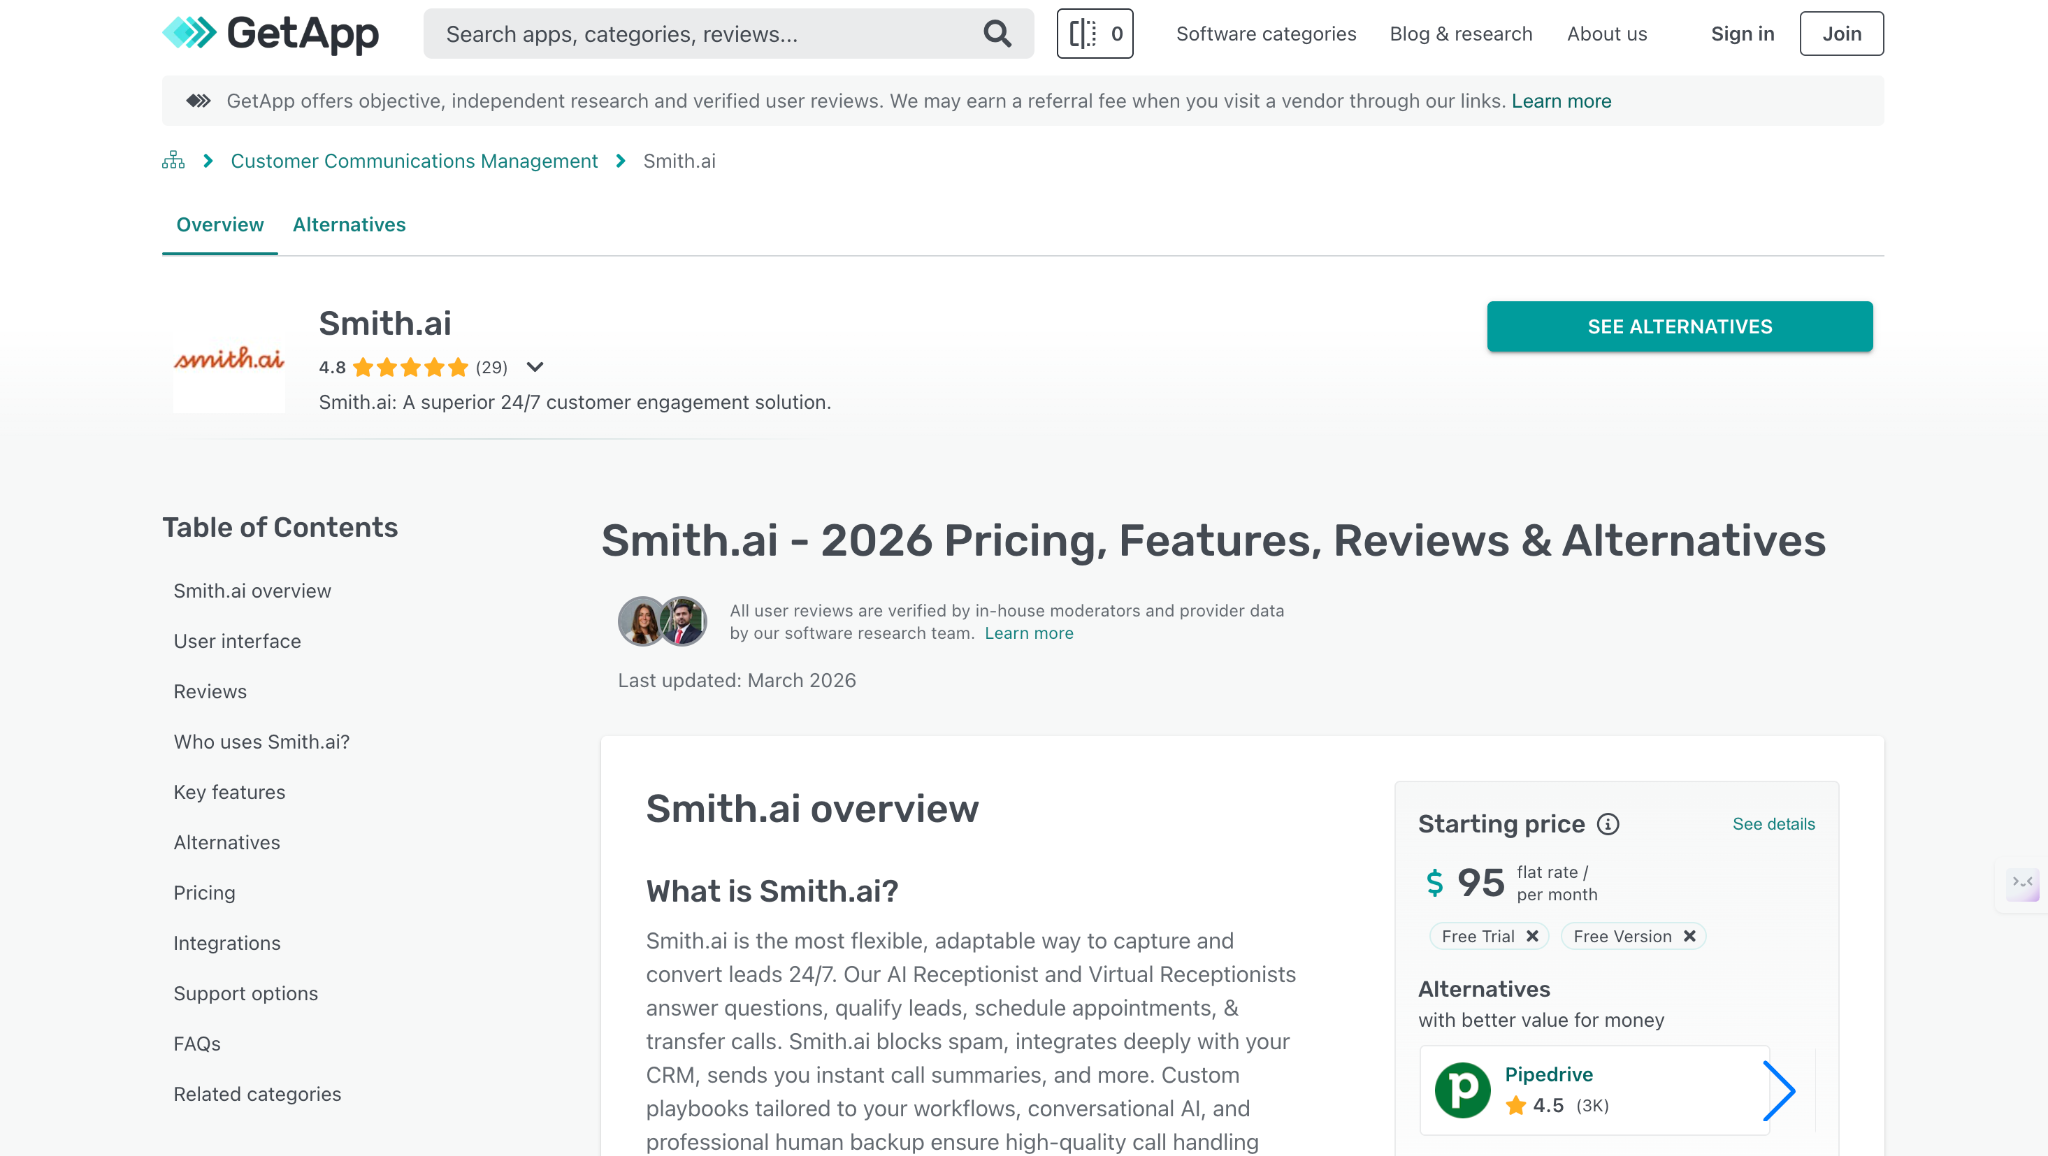Click the Smith.ai logo image
Screen dimensions: 2048x1156
pos(229,360)
